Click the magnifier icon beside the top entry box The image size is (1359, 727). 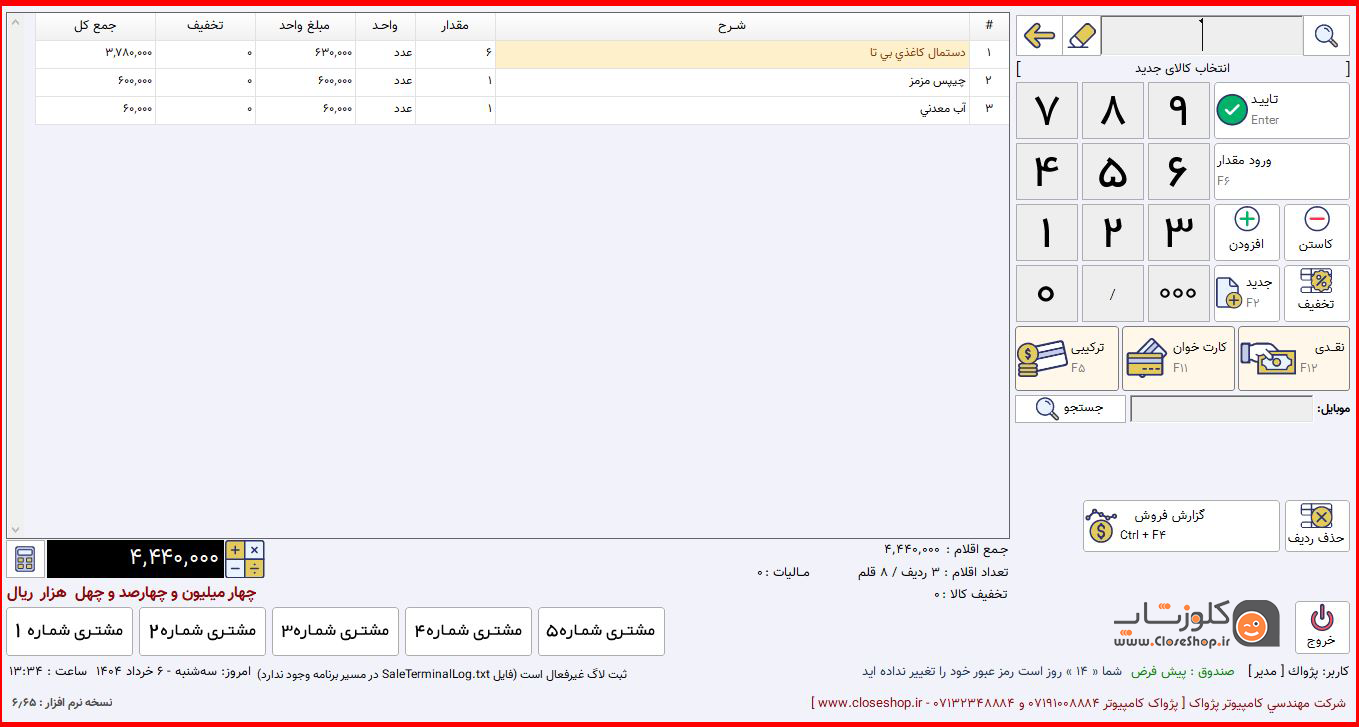pyautogui.click(x=1326, y=36)
